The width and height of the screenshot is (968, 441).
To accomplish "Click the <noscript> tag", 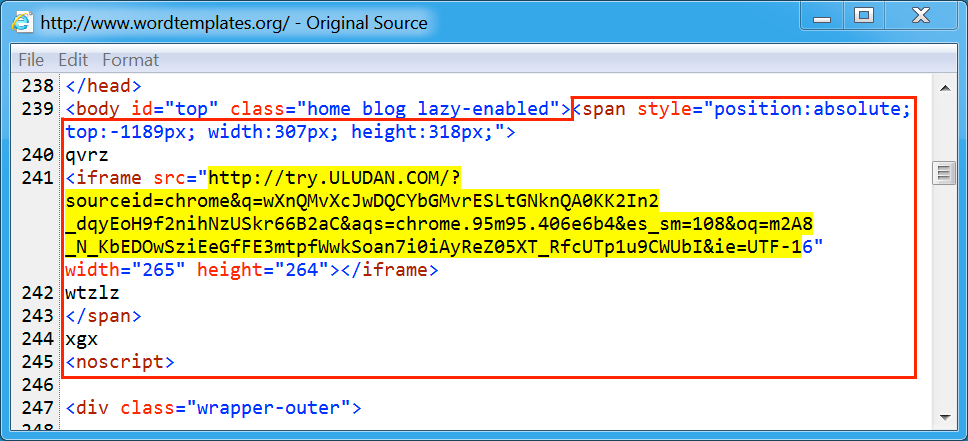I will pyautogui.click(x=120, y=362).
